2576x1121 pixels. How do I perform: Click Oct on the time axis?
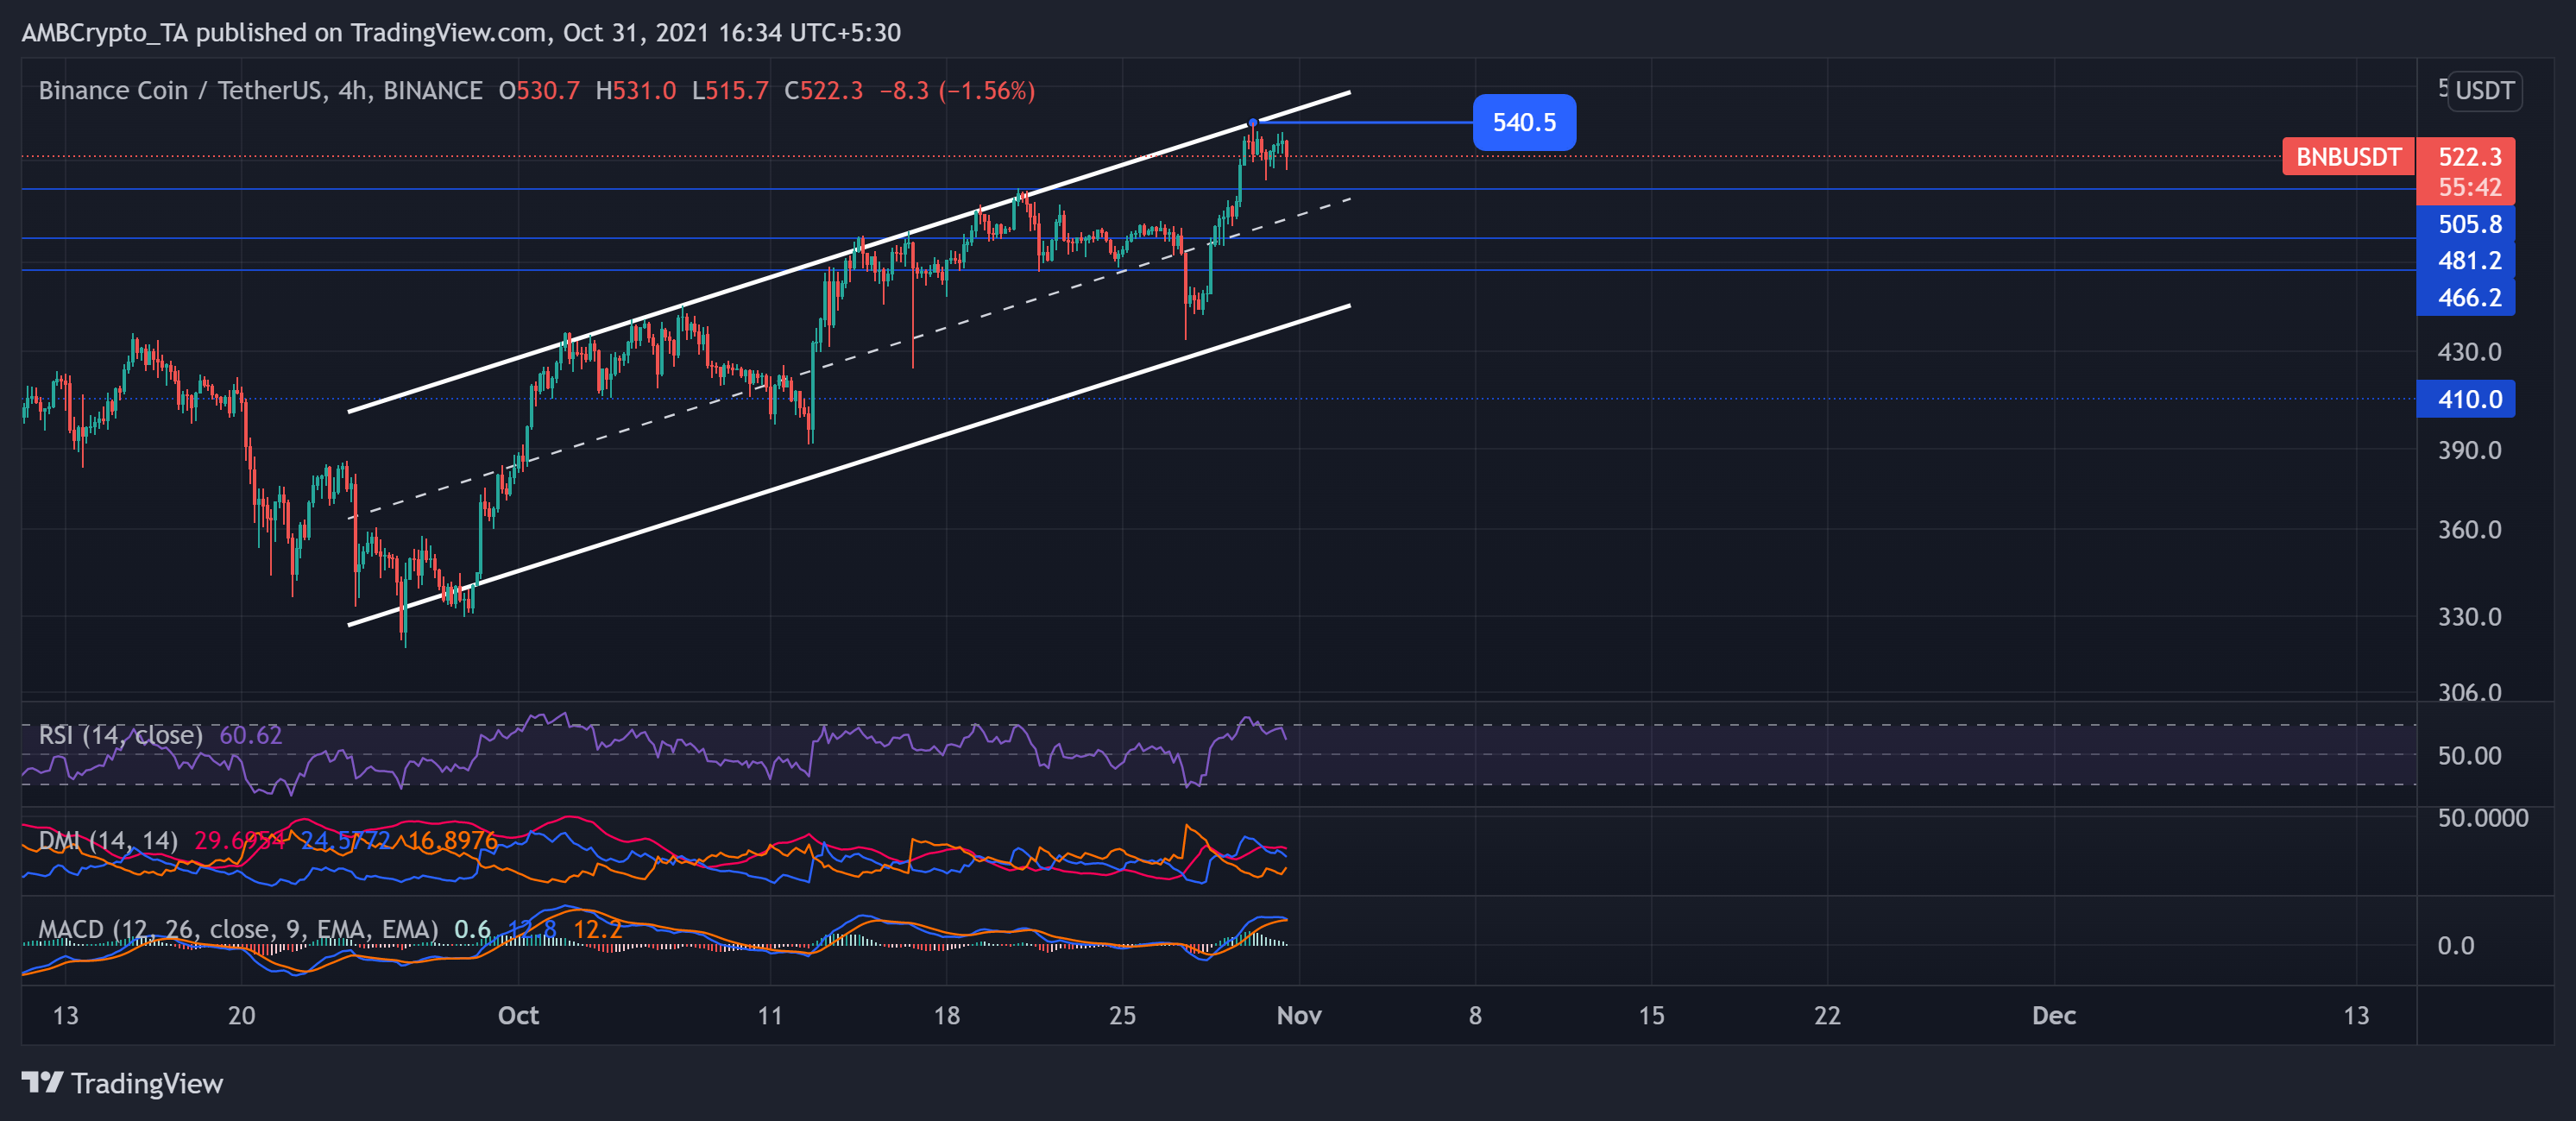518,1015
